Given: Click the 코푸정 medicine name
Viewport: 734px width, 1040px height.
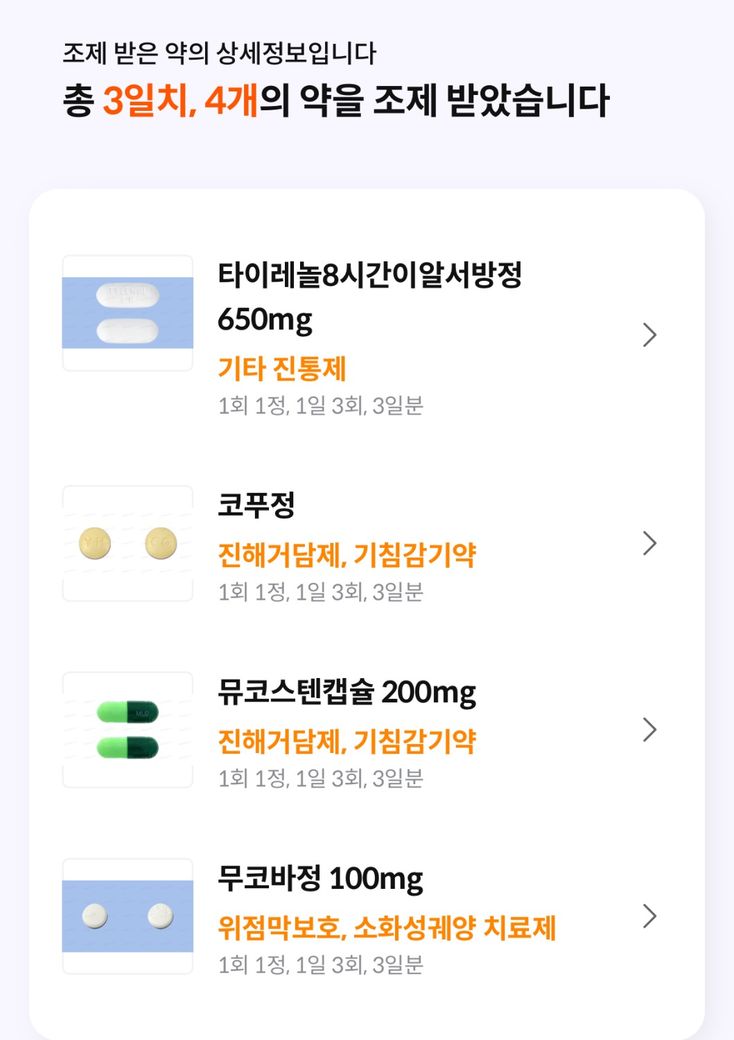Looking at the screenshot, I should (257, 505).
